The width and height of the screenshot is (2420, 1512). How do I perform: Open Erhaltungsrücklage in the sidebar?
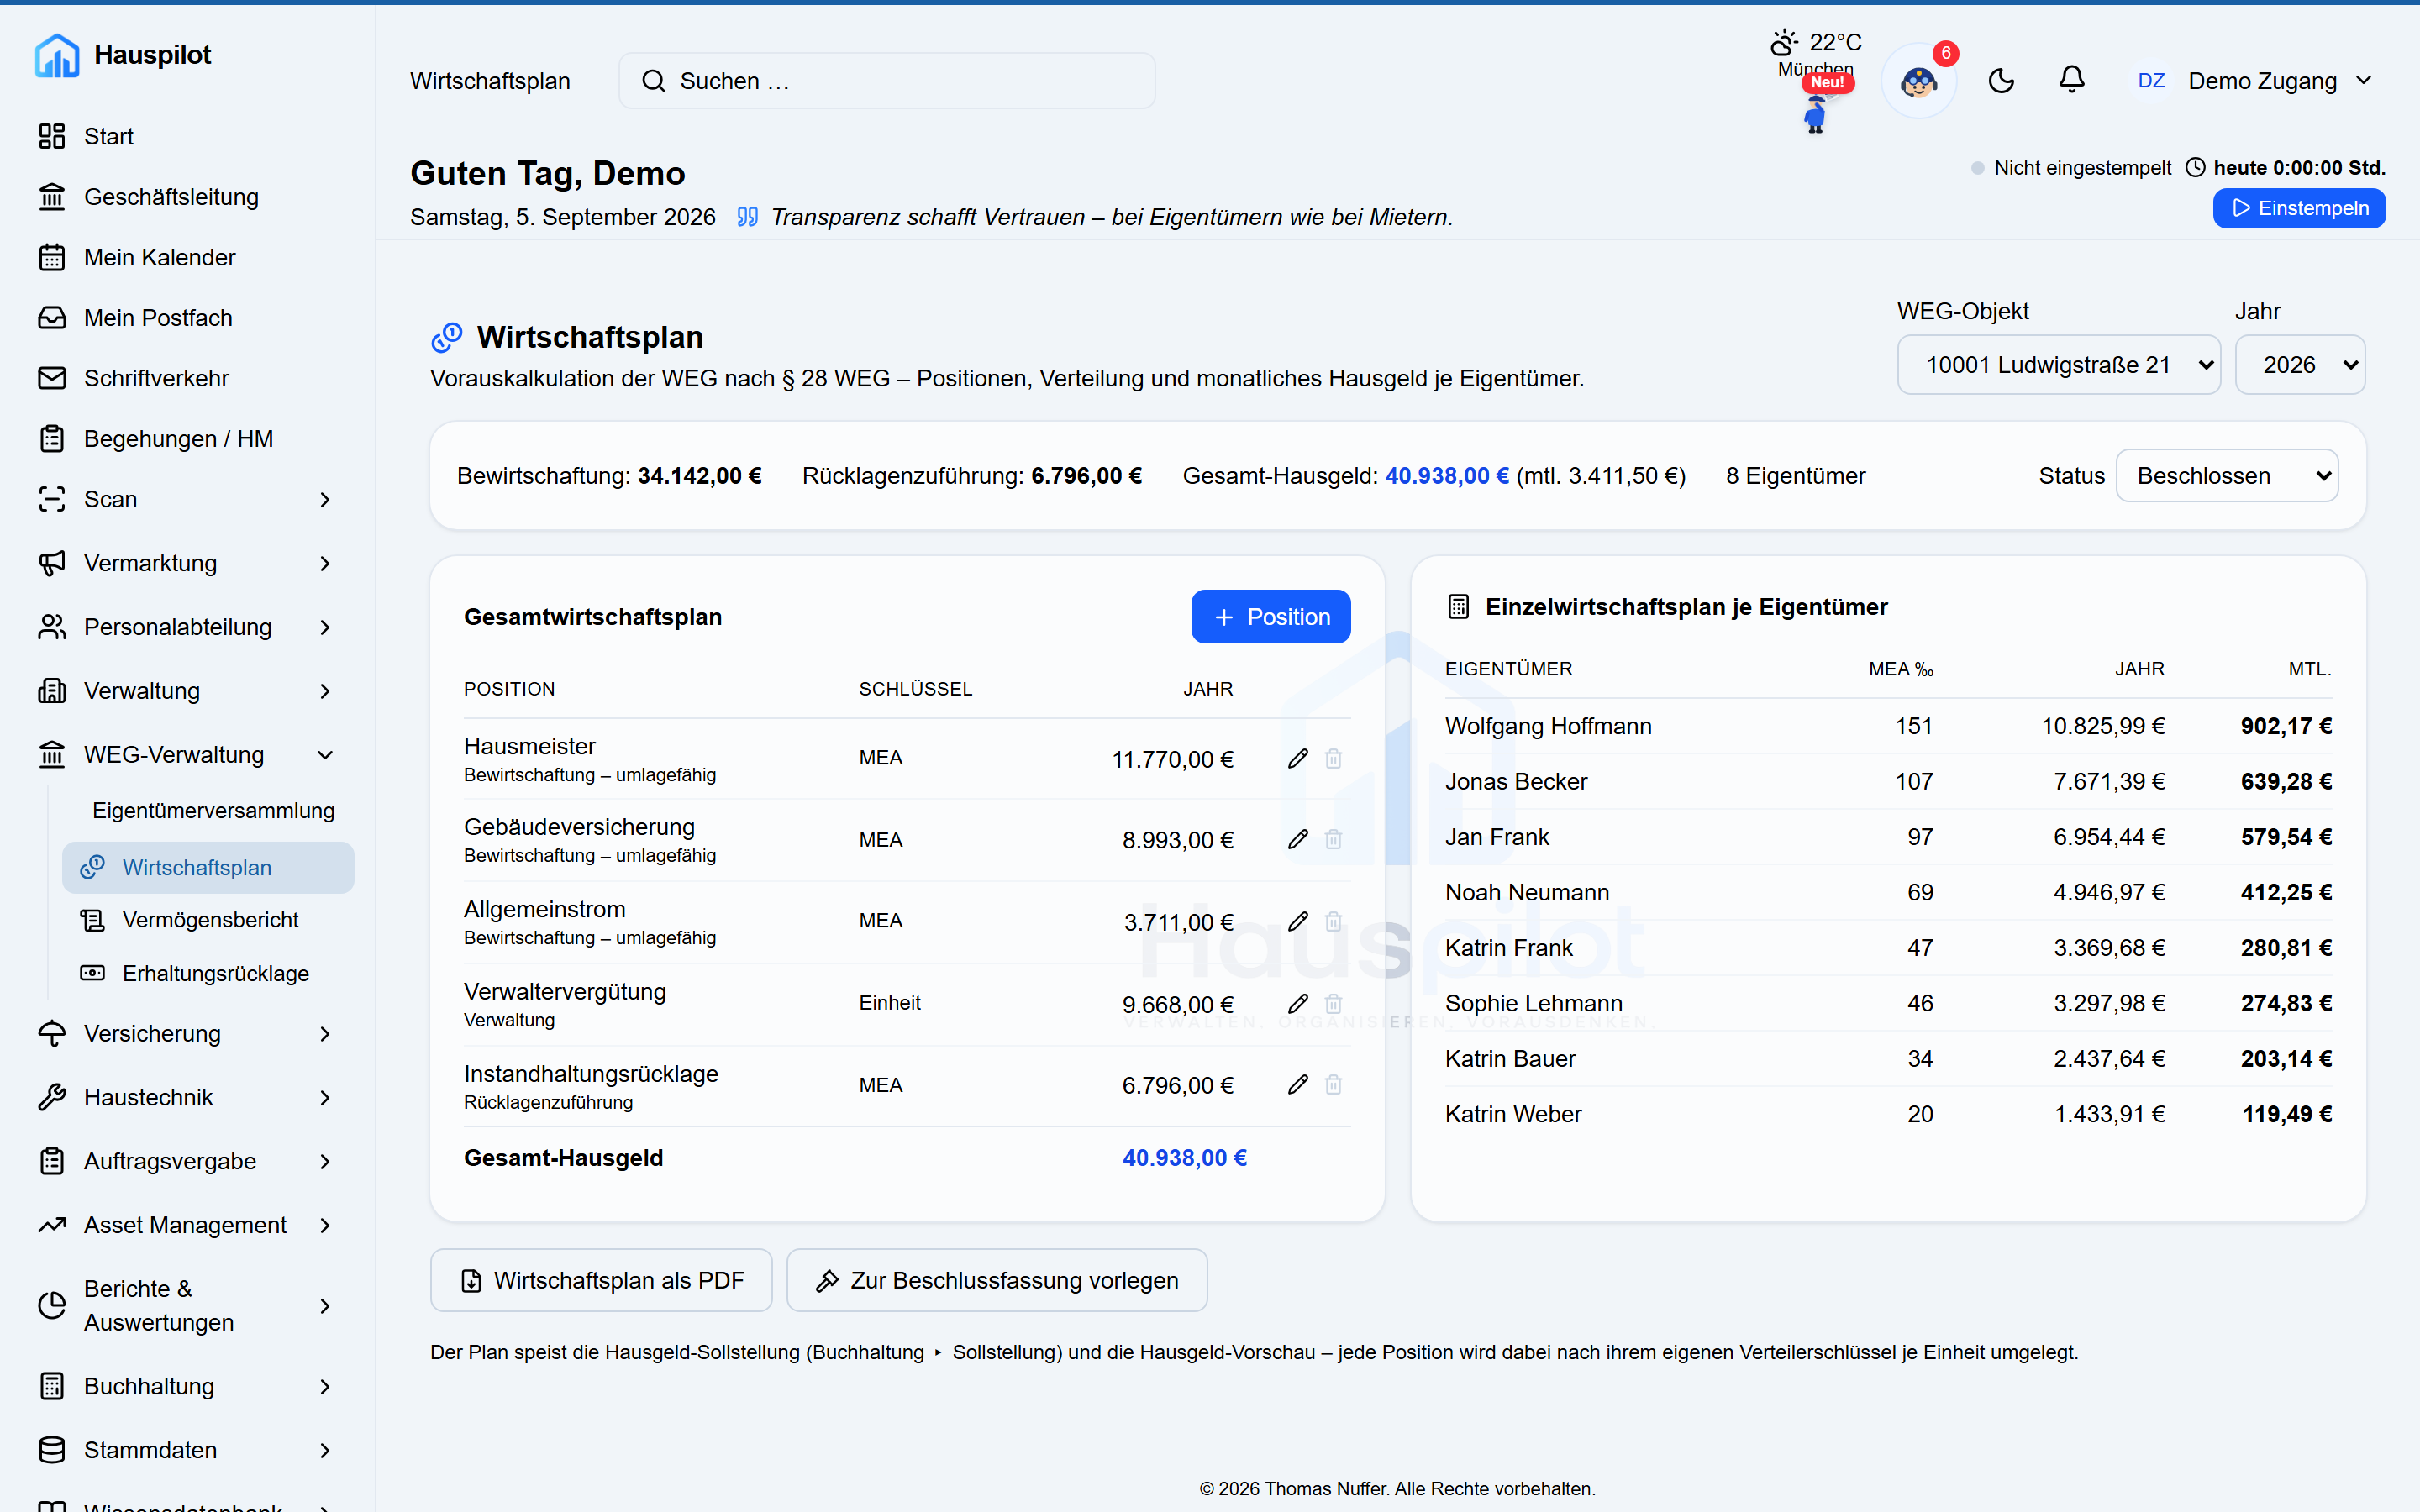click(x=209, y=973)
